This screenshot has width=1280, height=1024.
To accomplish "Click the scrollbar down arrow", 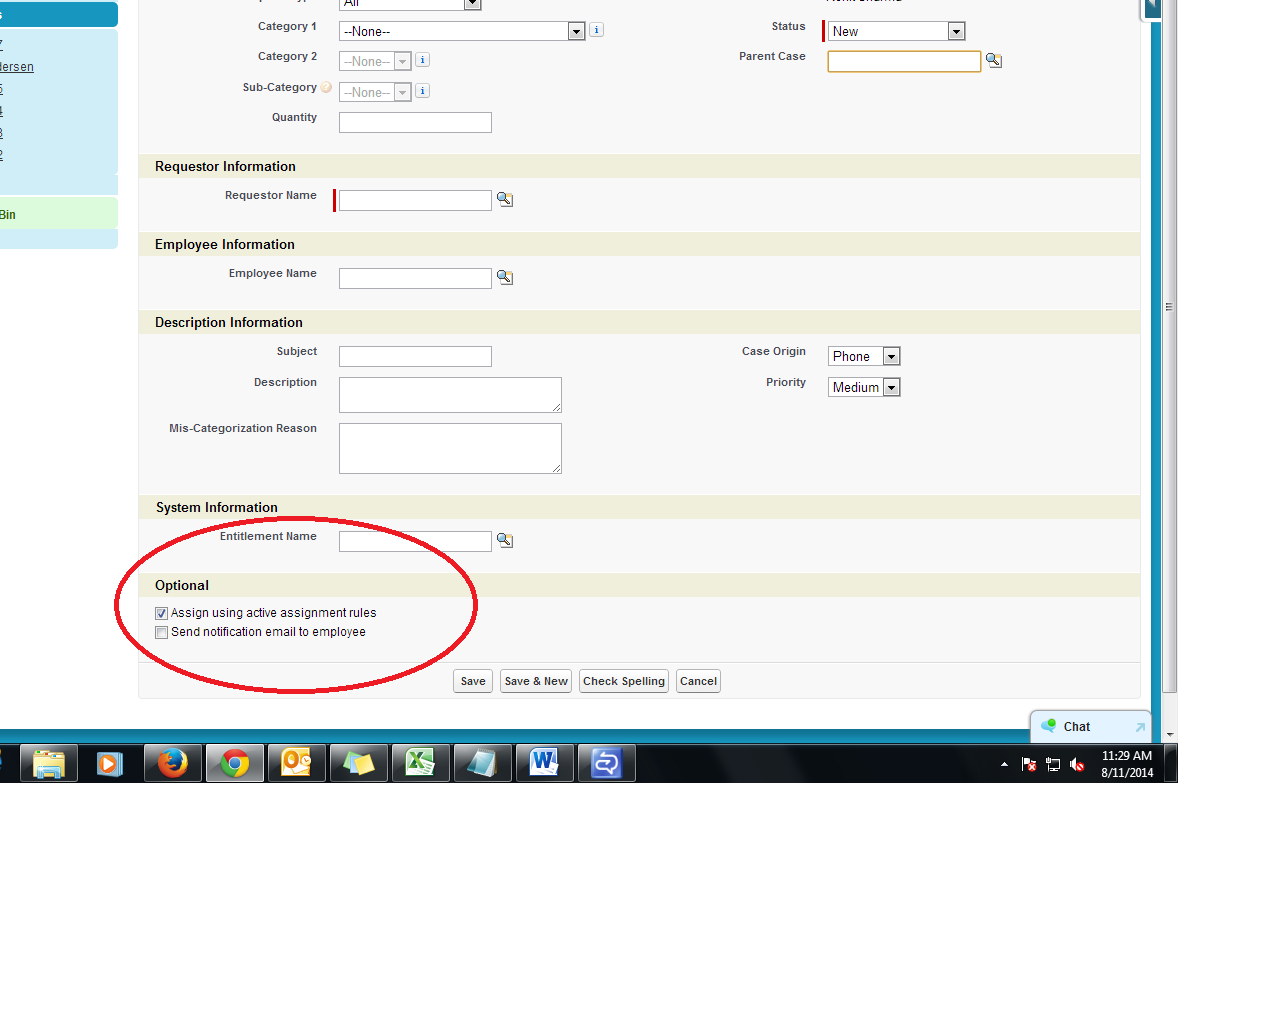I will [x=1169, y=735].
